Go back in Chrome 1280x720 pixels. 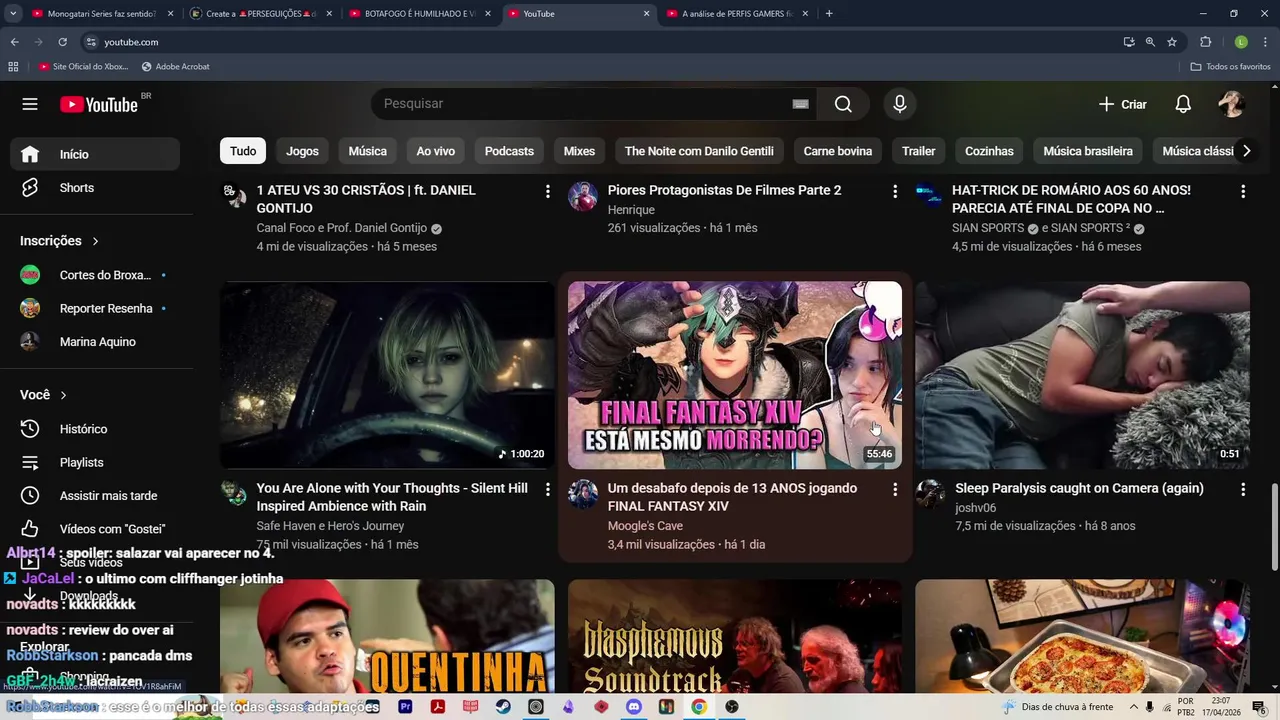point(14,42)
